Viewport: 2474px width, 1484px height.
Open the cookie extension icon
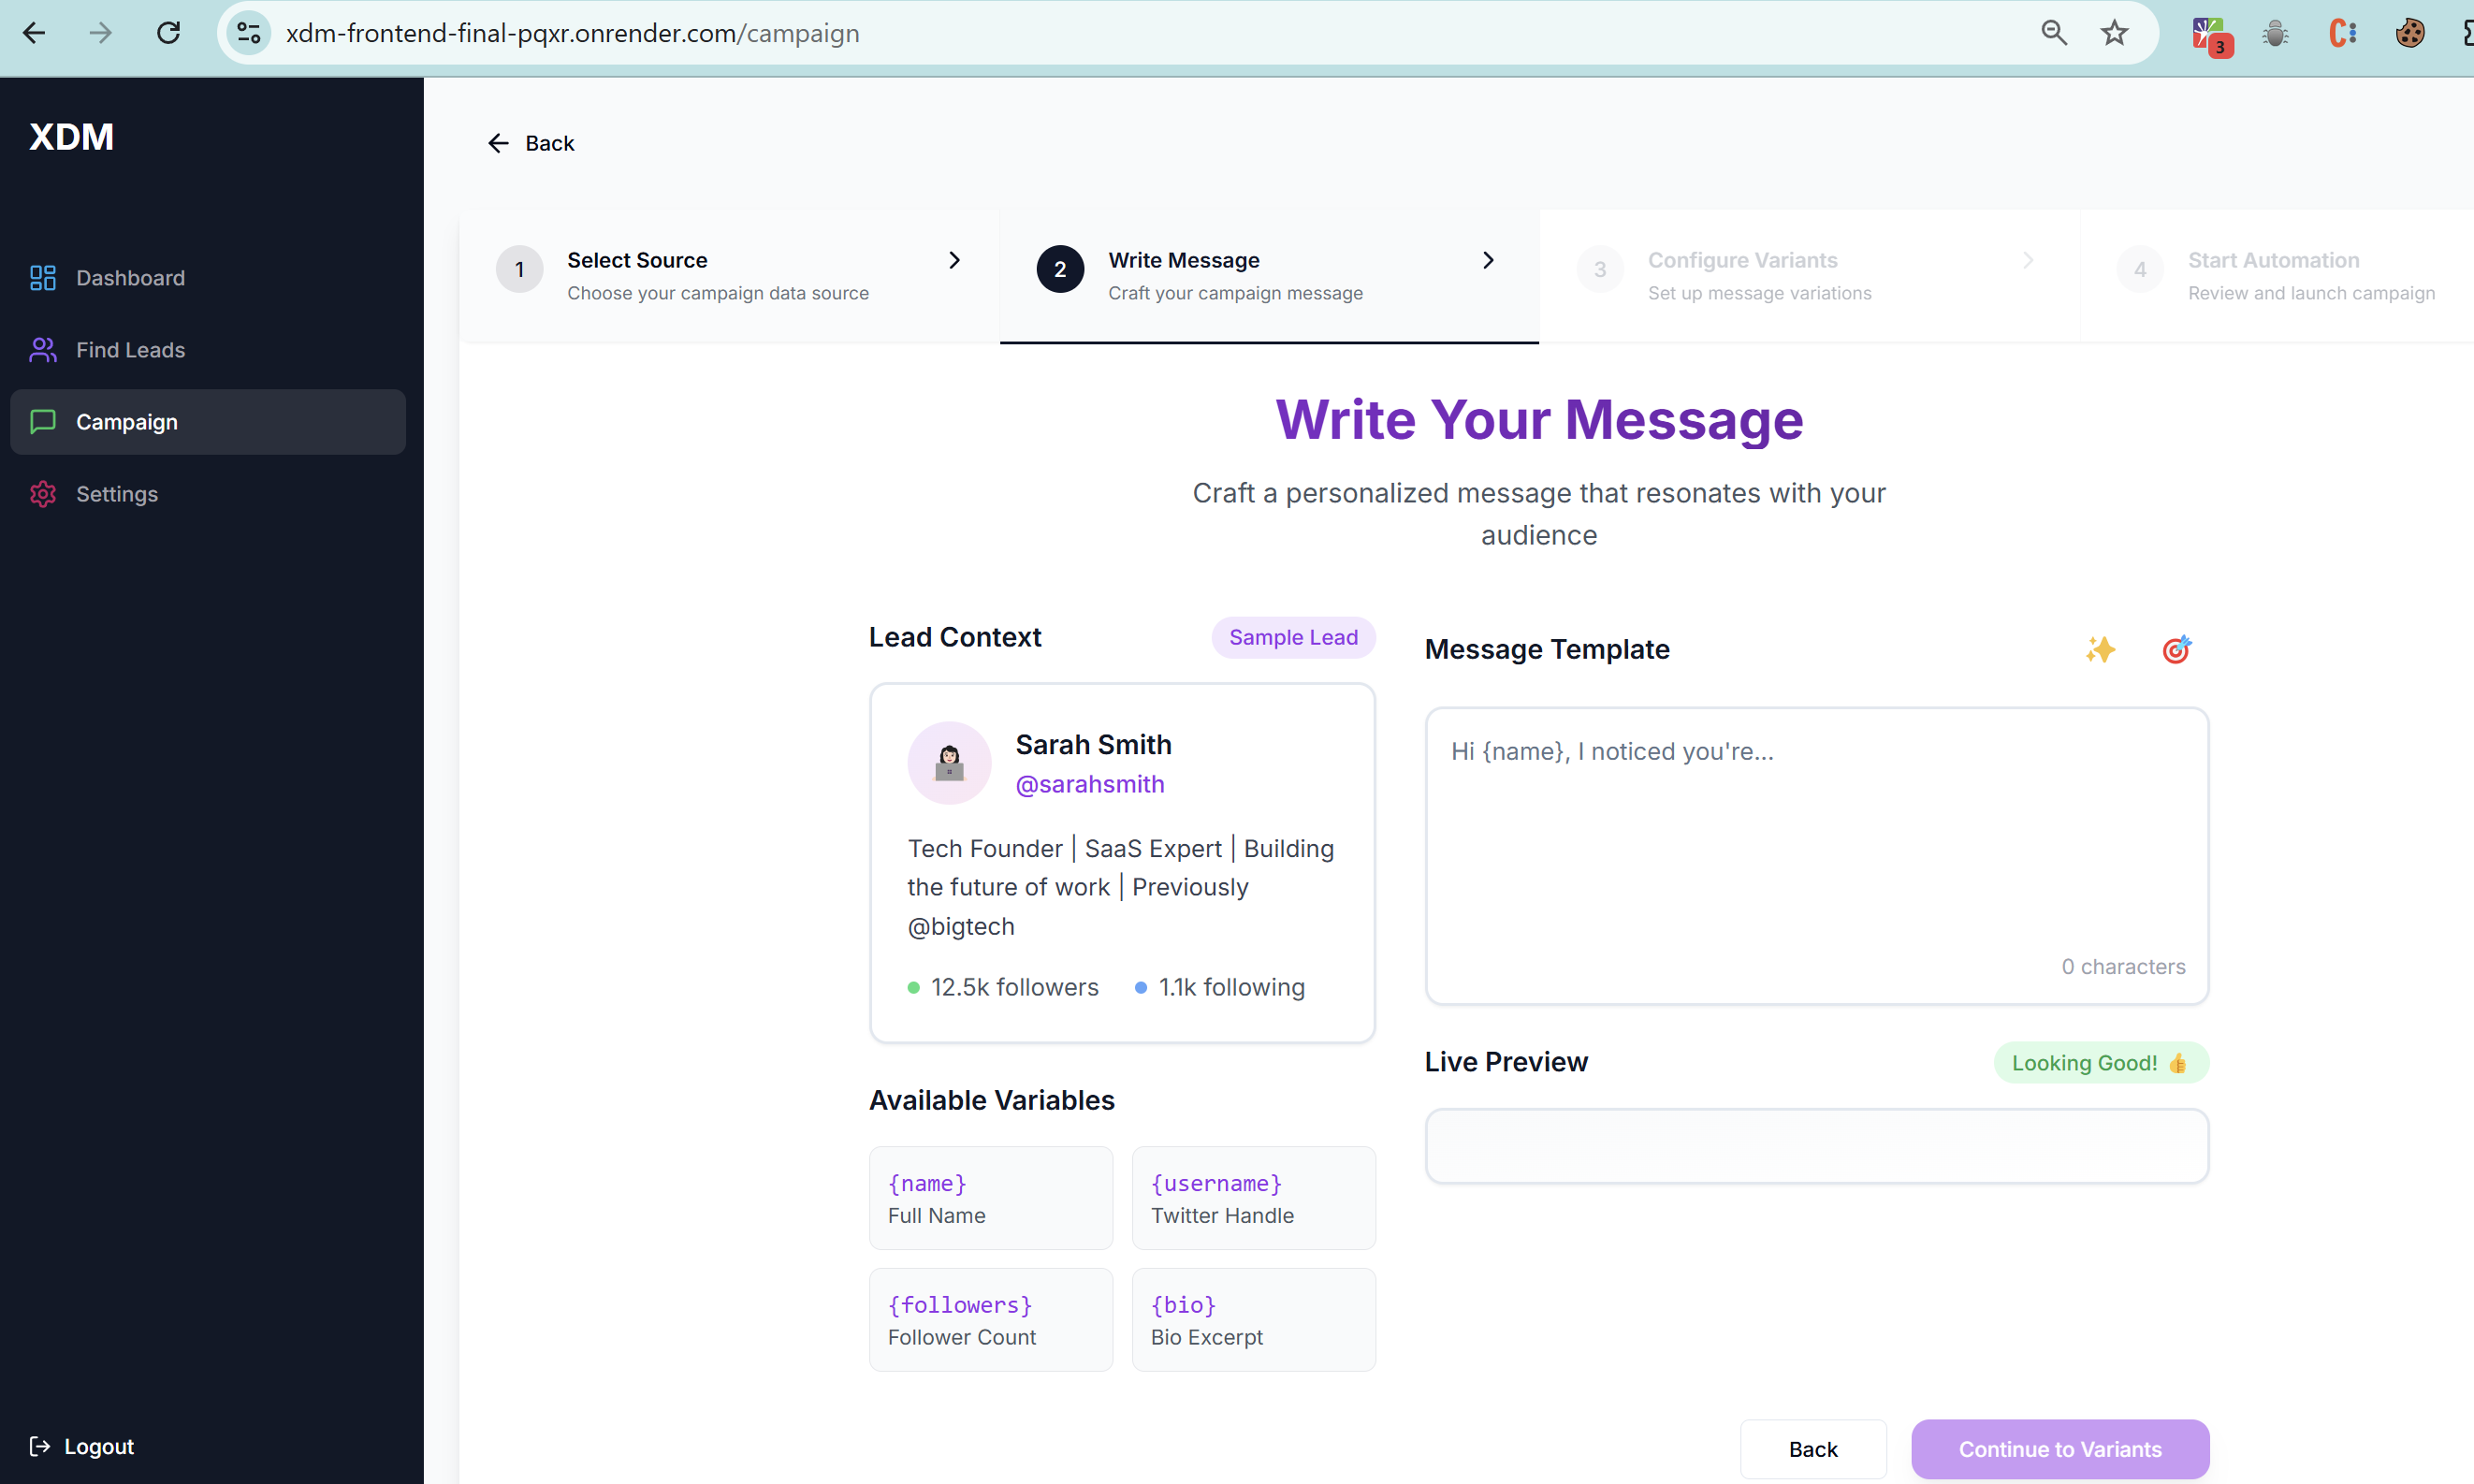click(2410, 33)
